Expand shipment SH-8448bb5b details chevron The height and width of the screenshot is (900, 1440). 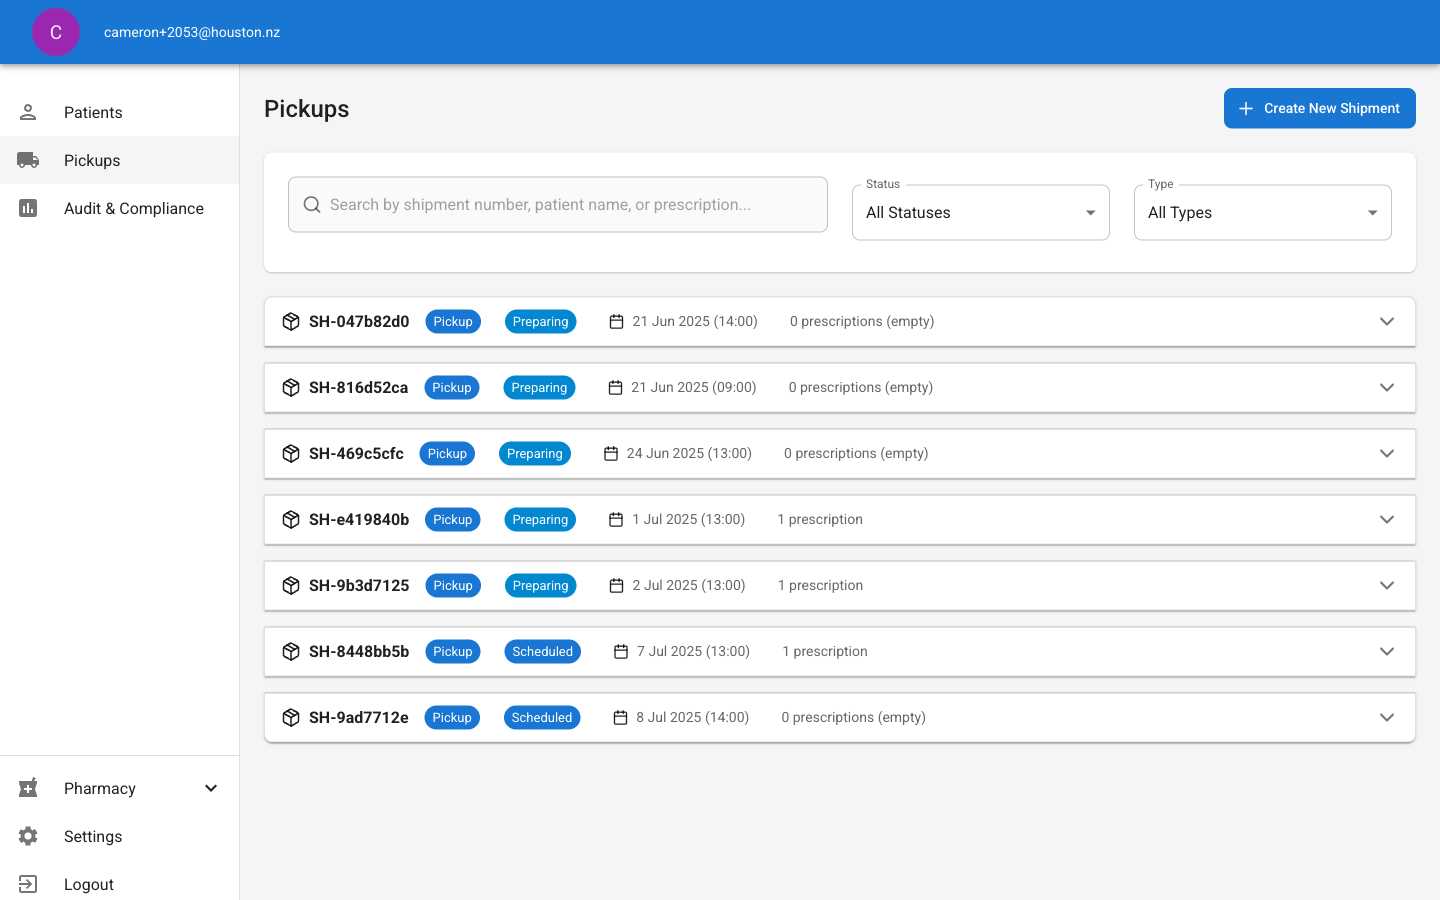[1387, 651]
